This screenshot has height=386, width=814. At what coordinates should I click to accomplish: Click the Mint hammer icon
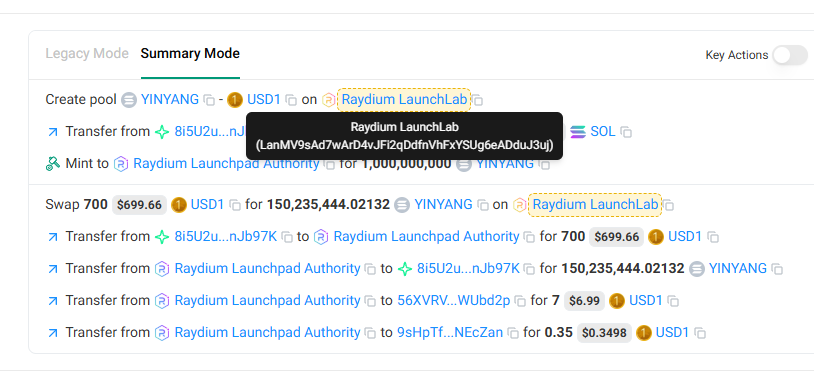pyautogui.click(x=52, y=164)
